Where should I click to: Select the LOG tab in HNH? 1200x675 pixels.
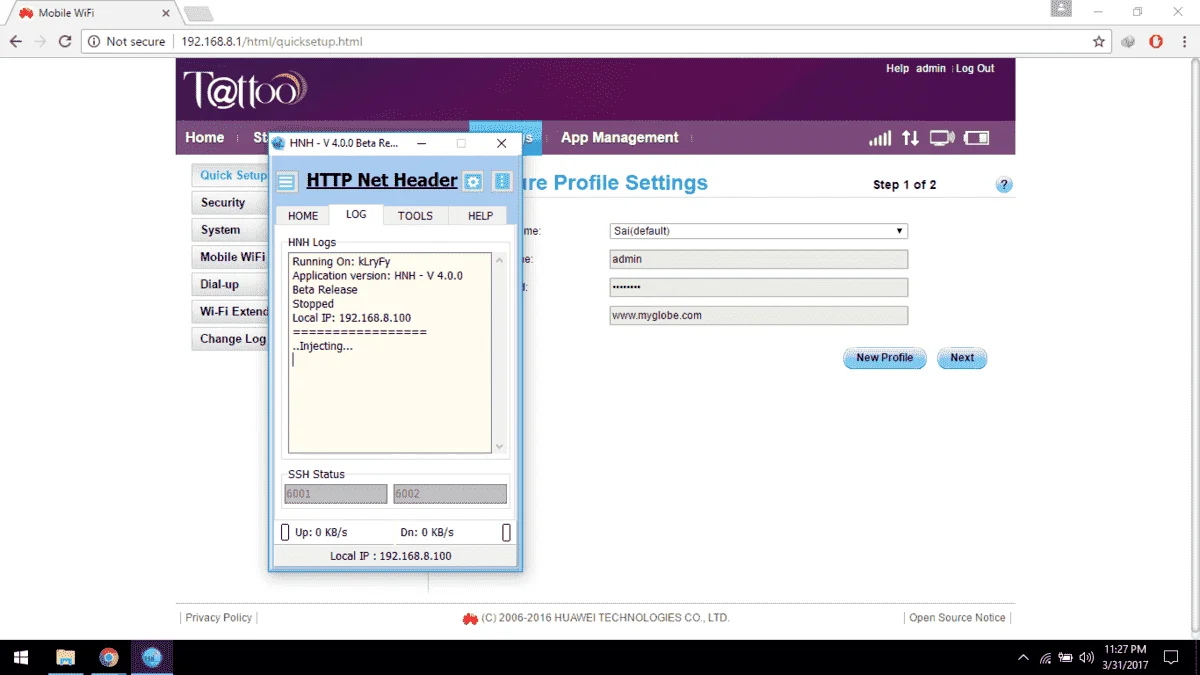coord(356,214)
